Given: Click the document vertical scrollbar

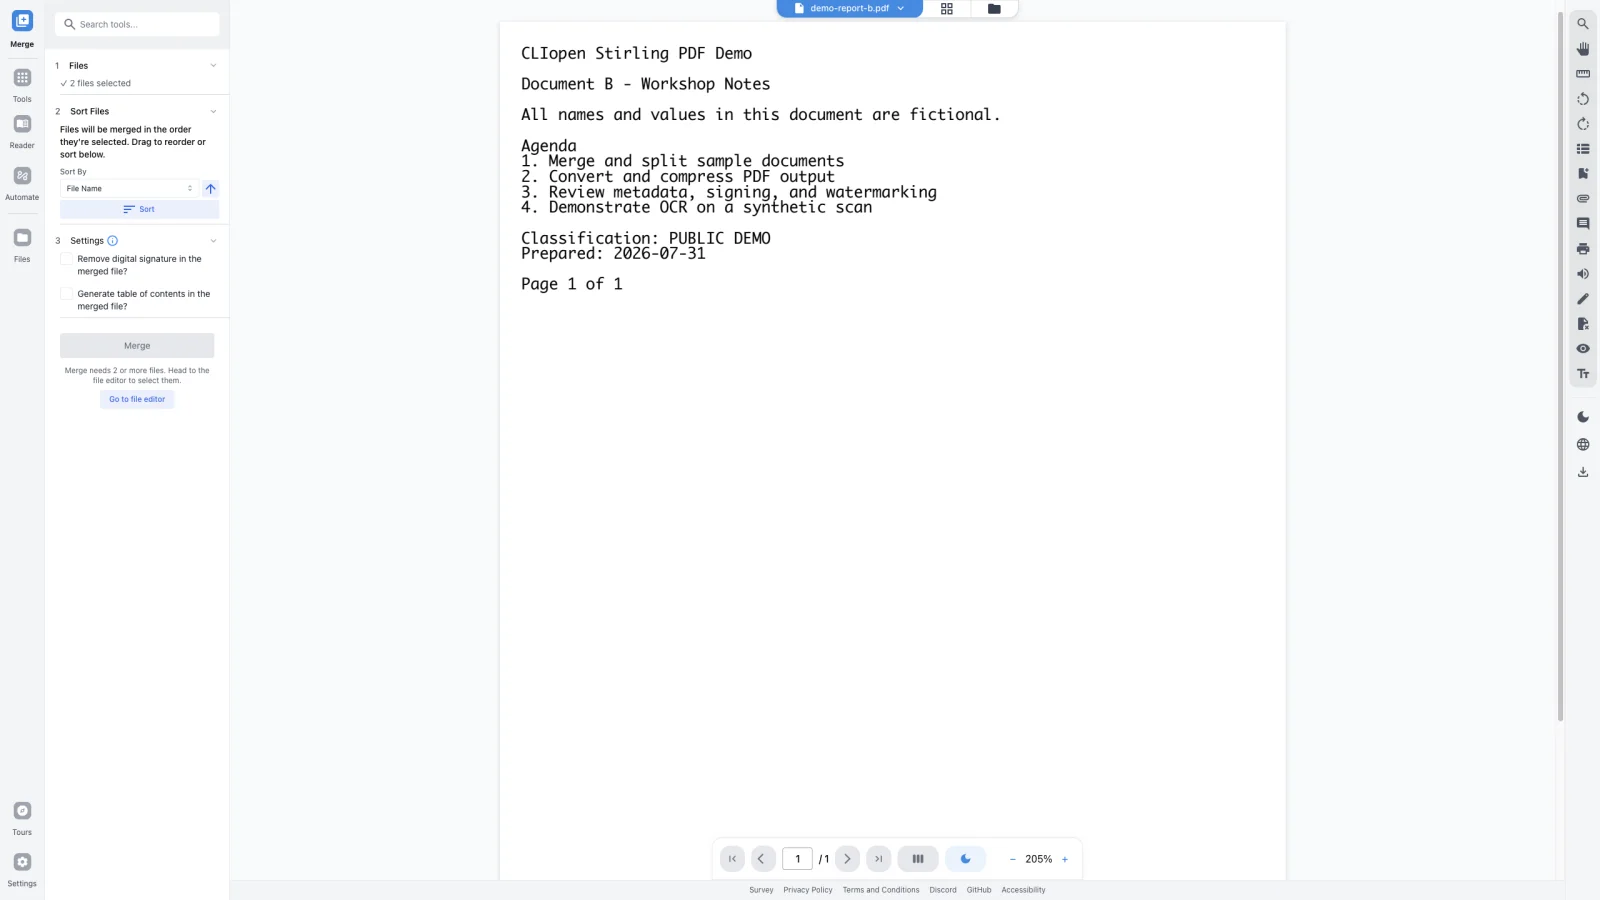Looking at the screenshot, I should pyautogui.click(x=1560, y=365).
